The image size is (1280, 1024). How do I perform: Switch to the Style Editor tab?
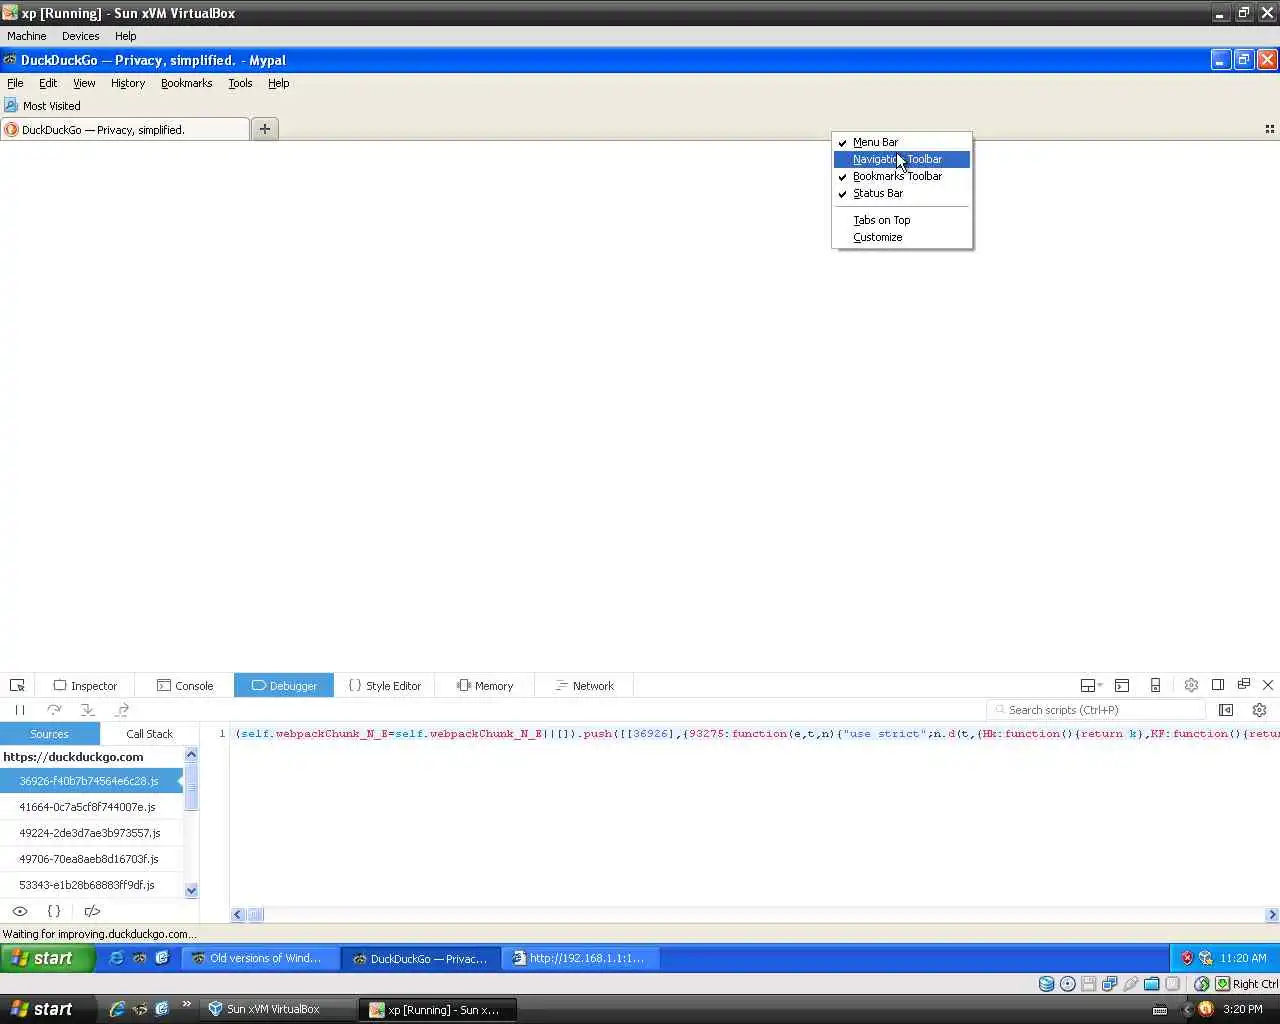click(384, 686)
